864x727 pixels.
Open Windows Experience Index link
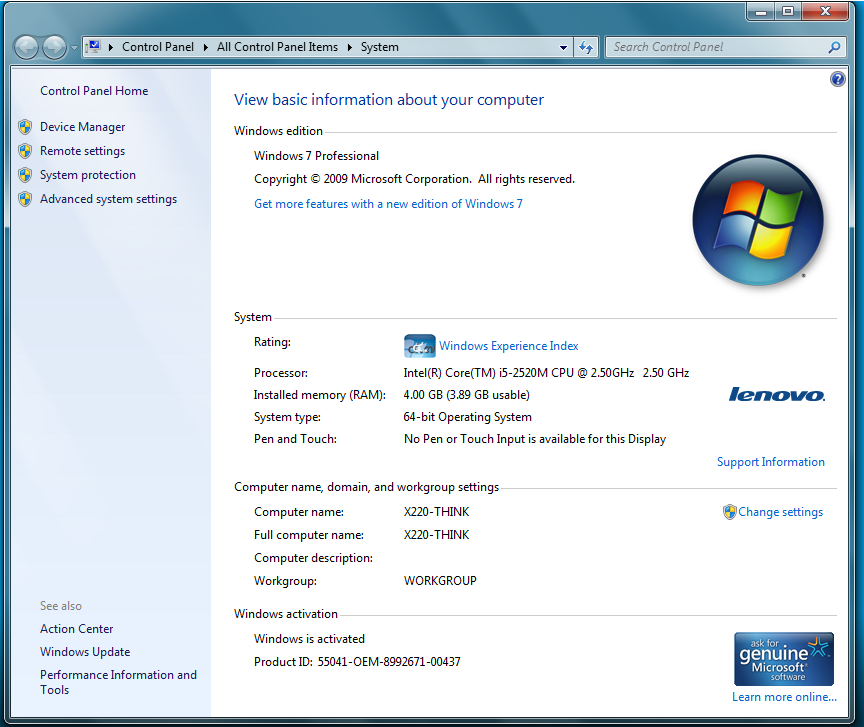click(x=509, y=346)
